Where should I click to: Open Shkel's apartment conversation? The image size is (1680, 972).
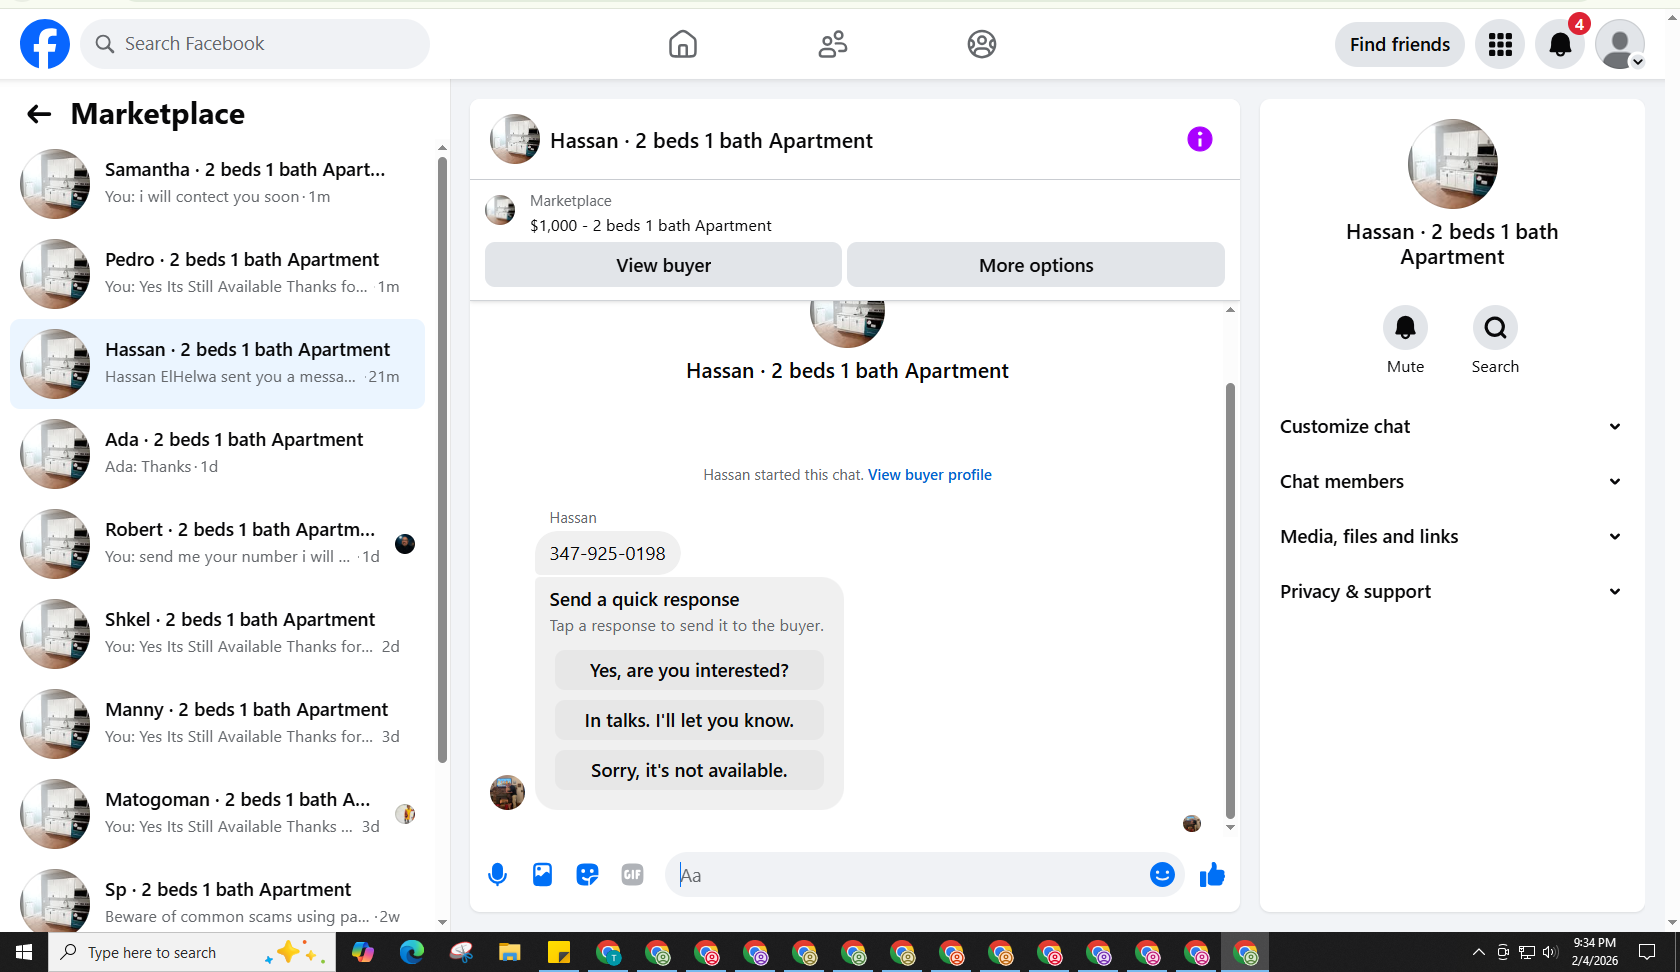(218, 634)
